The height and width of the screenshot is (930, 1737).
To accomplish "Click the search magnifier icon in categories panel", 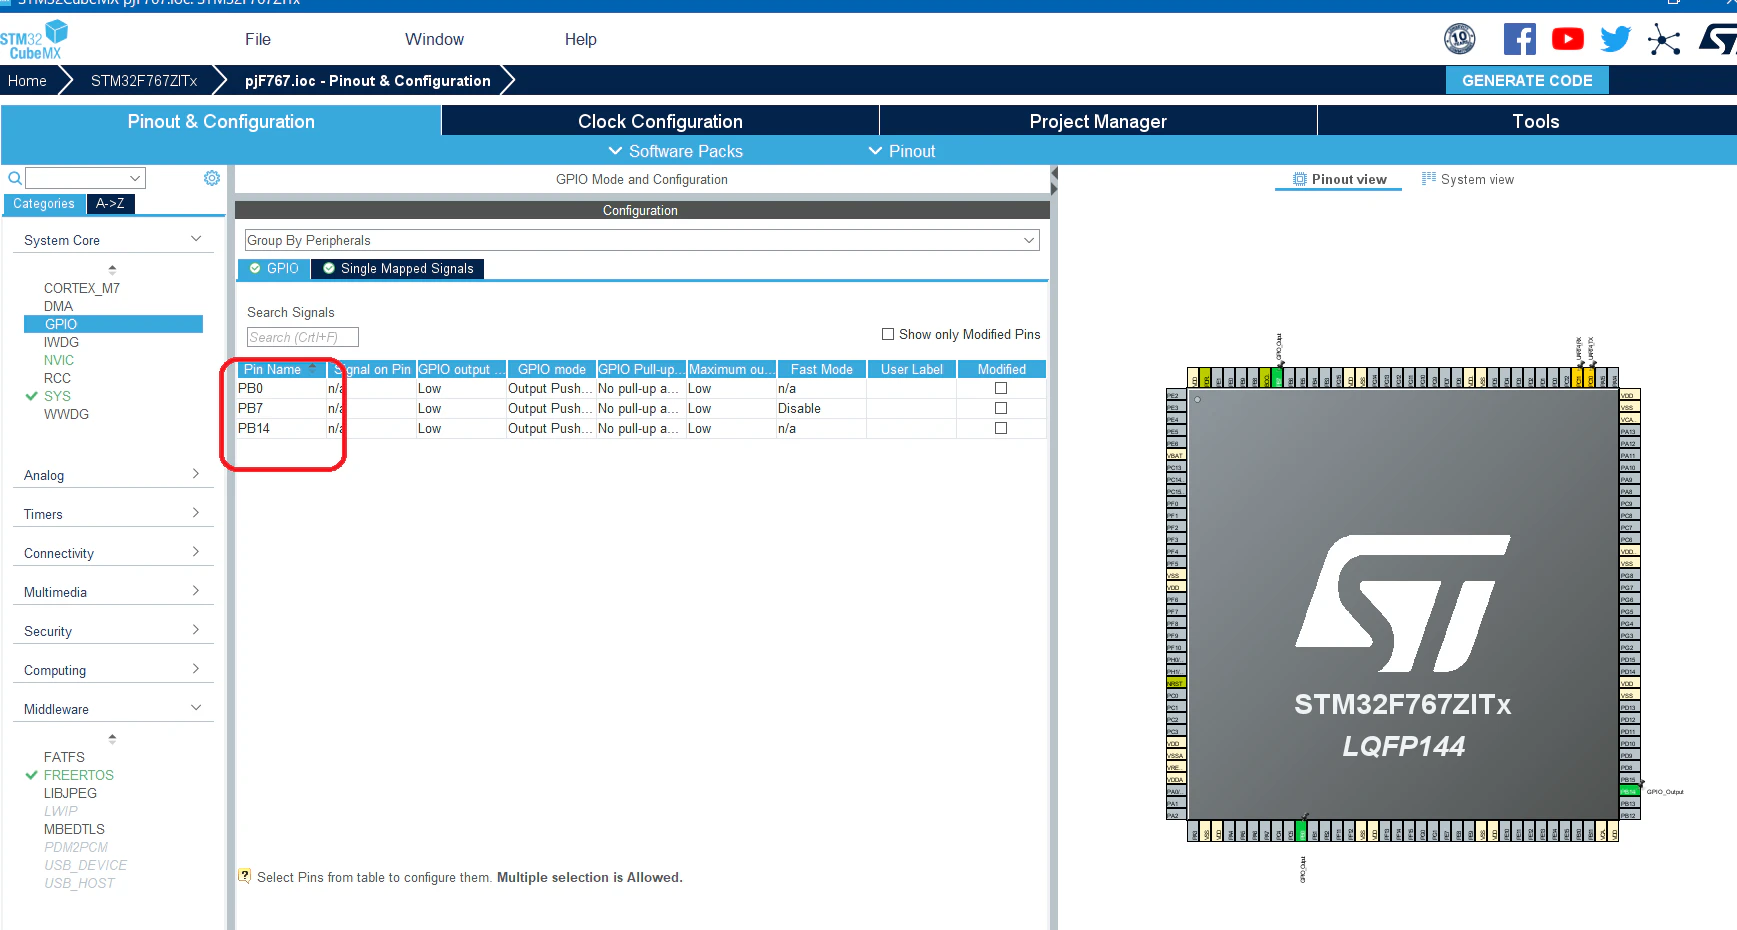I will tap(15, 178).
